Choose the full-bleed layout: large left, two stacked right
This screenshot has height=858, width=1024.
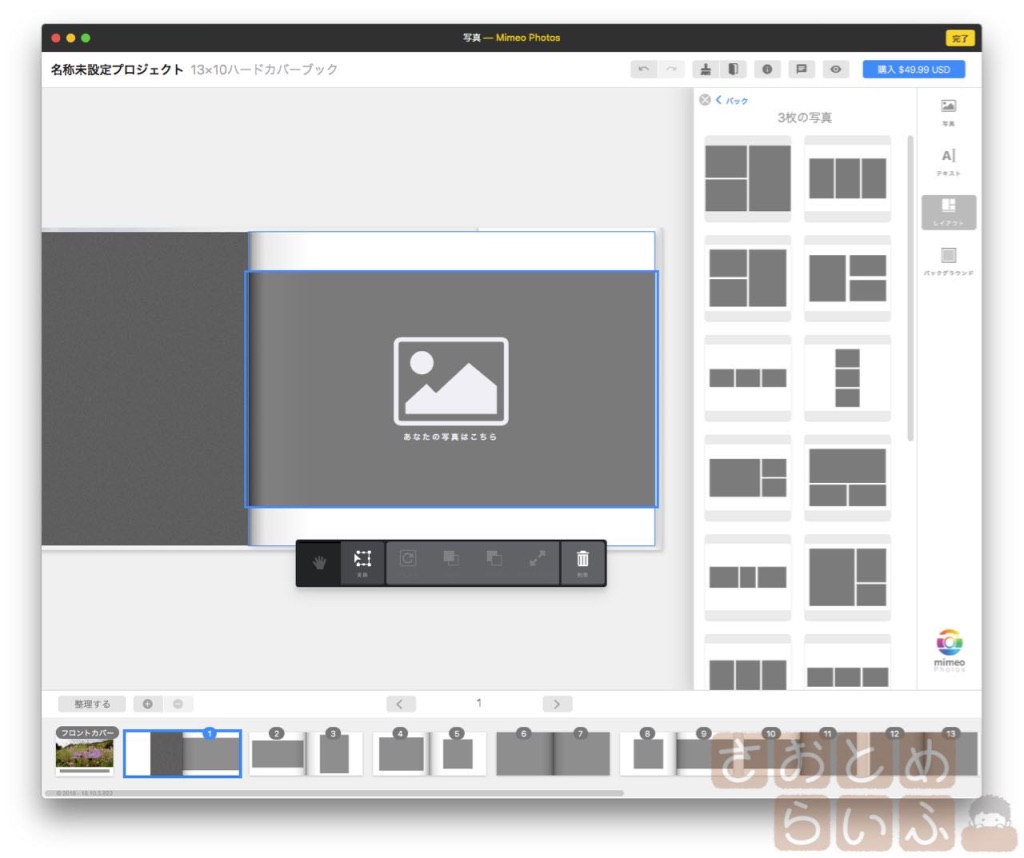(x=847, y=577)
